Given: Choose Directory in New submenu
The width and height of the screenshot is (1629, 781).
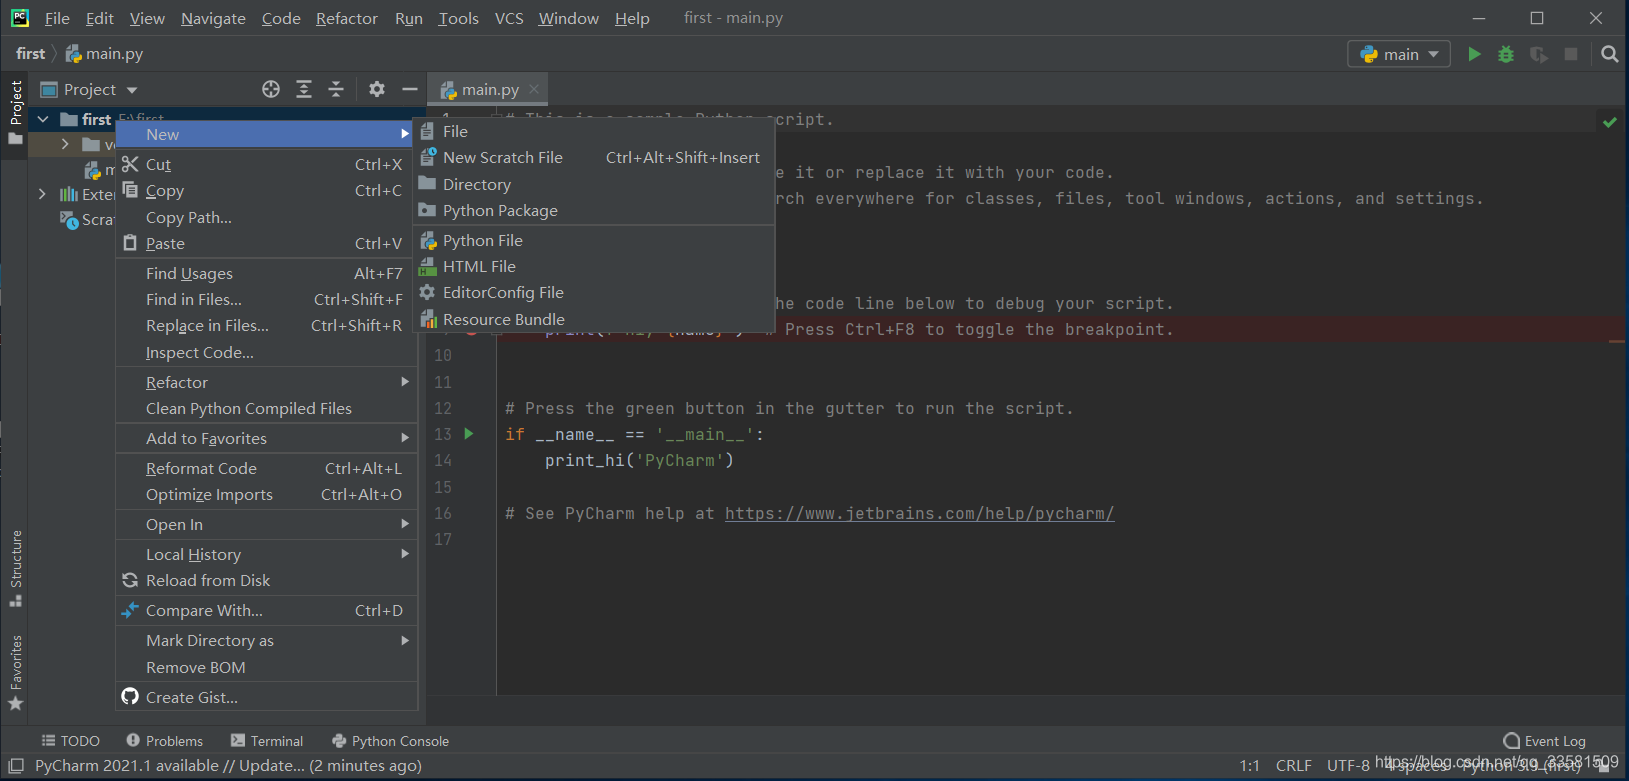Looking at the screenshot, I should 594,184.
